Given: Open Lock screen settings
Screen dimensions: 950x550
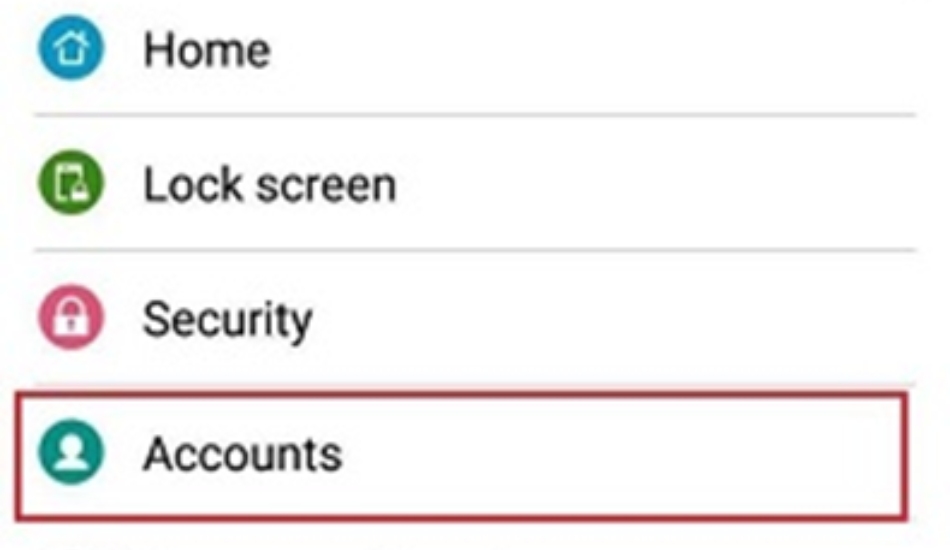Looking at the screenshot, I should [x=475, y=182].
